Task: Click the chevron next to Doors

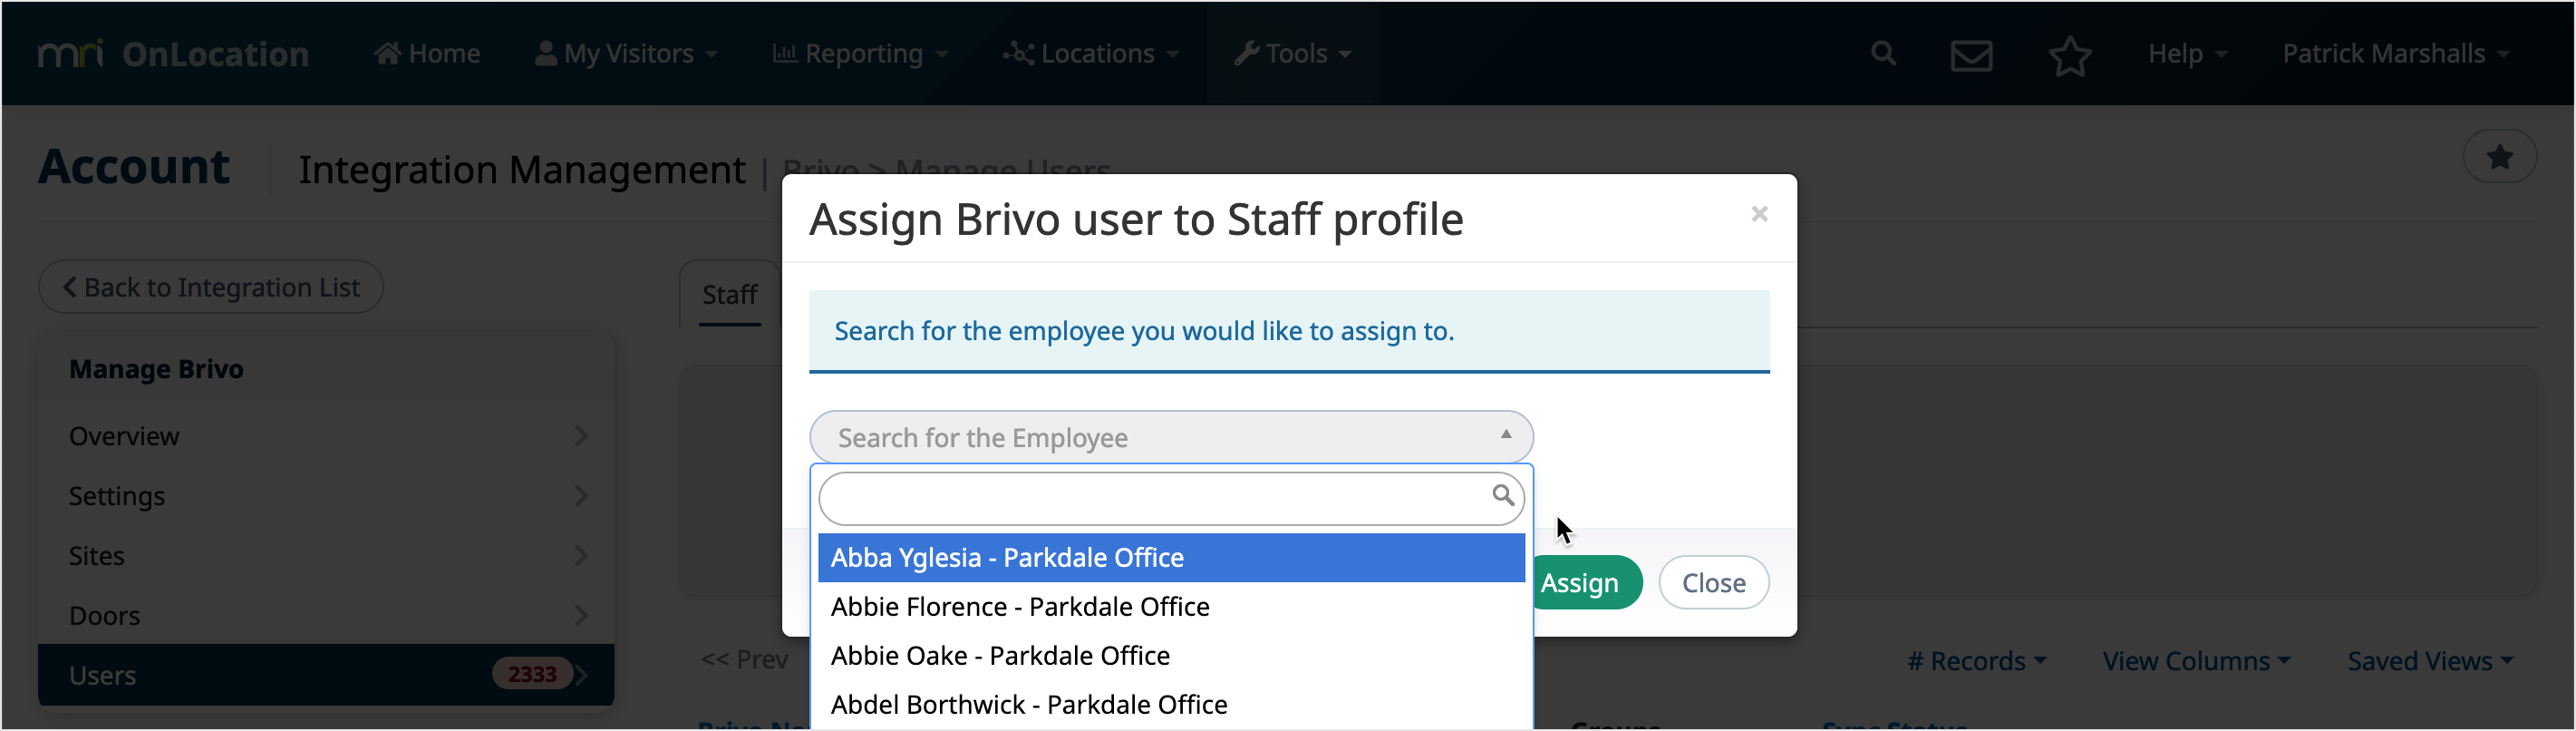Action: tap(581, 617)
